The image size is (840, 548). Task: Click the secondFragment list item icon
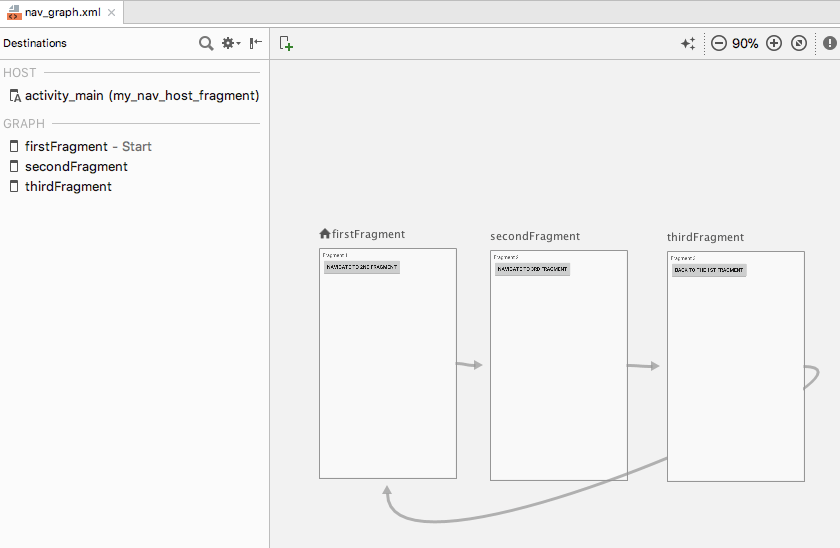point(14,167)
